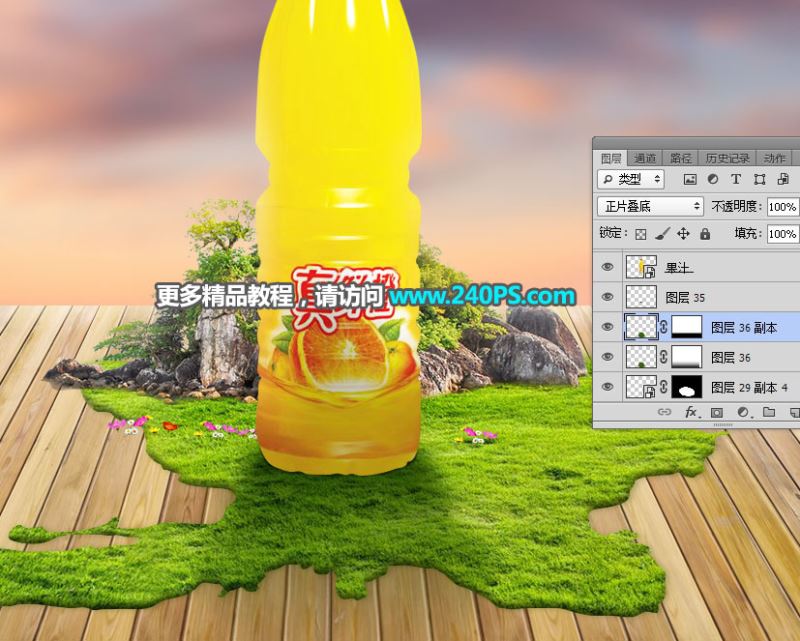
Task: Open the 历史记录 tab
Action: [726, 158]
